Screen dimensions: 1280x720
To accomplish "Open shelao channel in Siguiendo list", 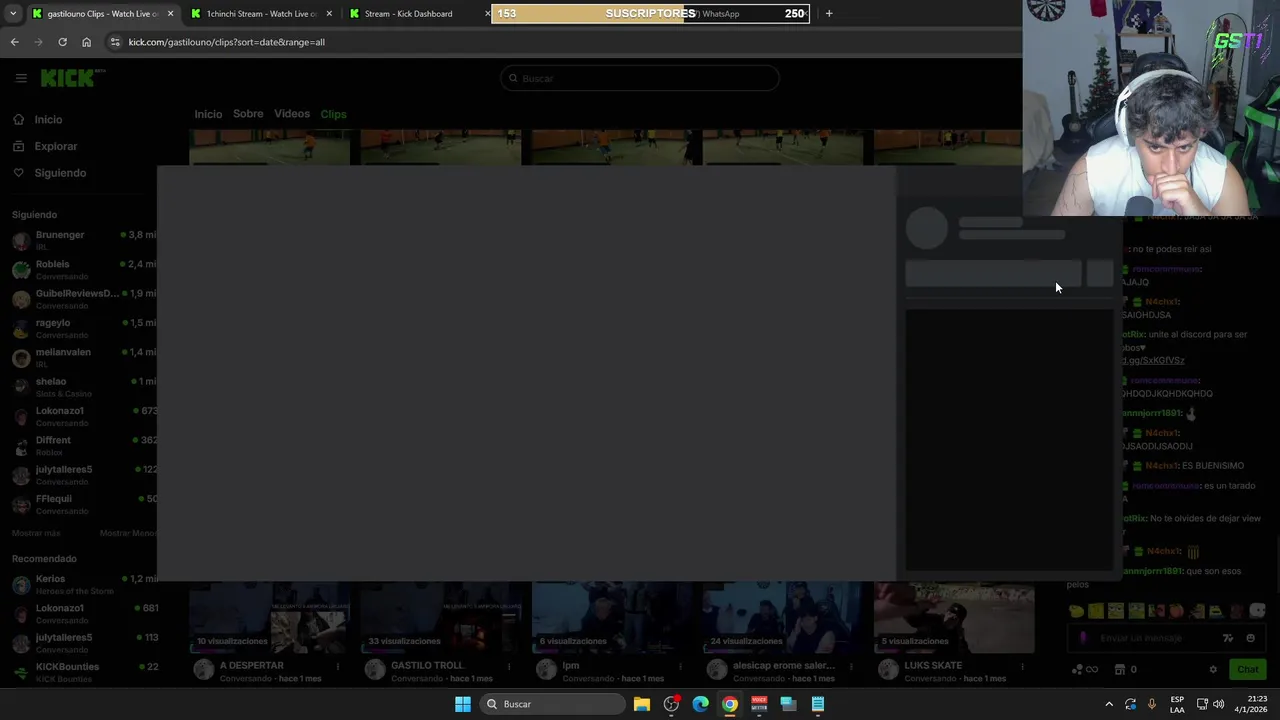I will (x=83, y=386).
